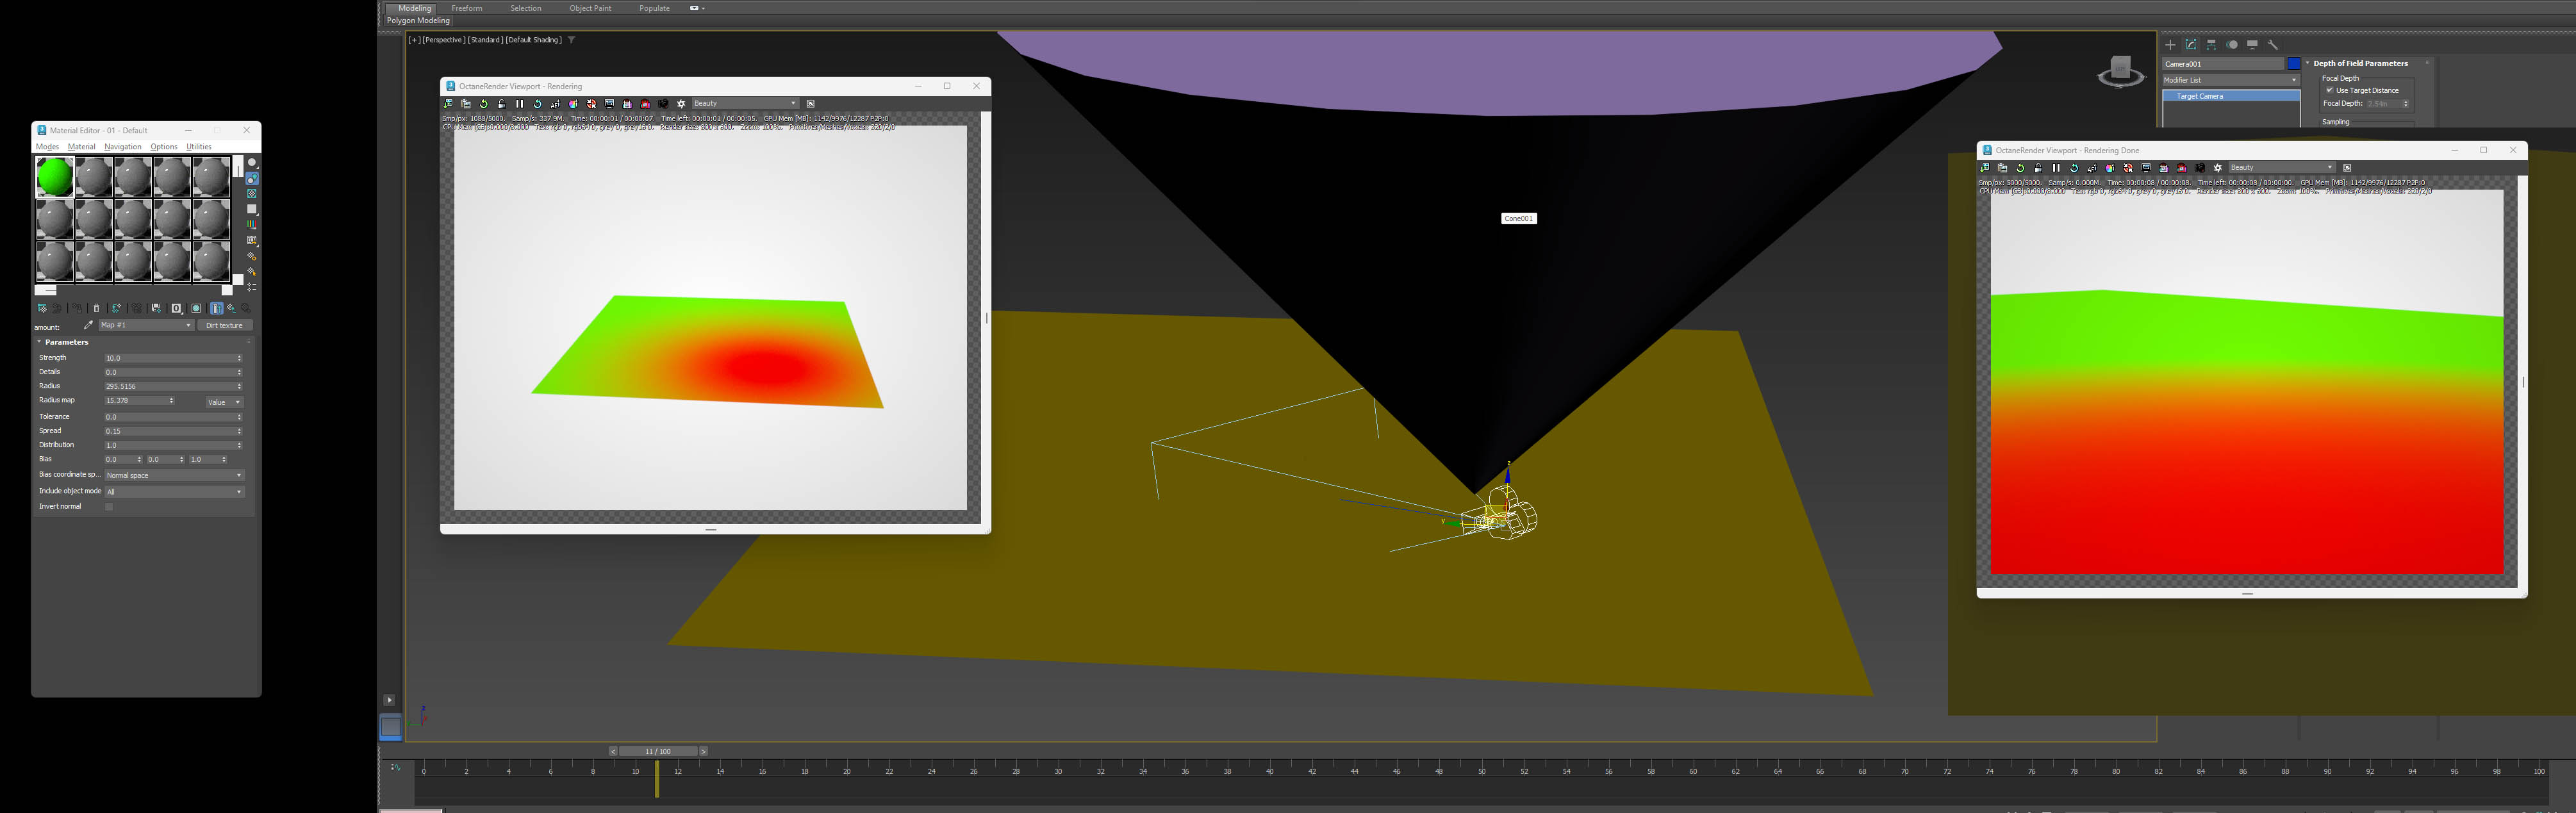This screenshot has width=2576, height=813.
Task: Open Bias coordinate space dropdown
Action: point(174,475)
